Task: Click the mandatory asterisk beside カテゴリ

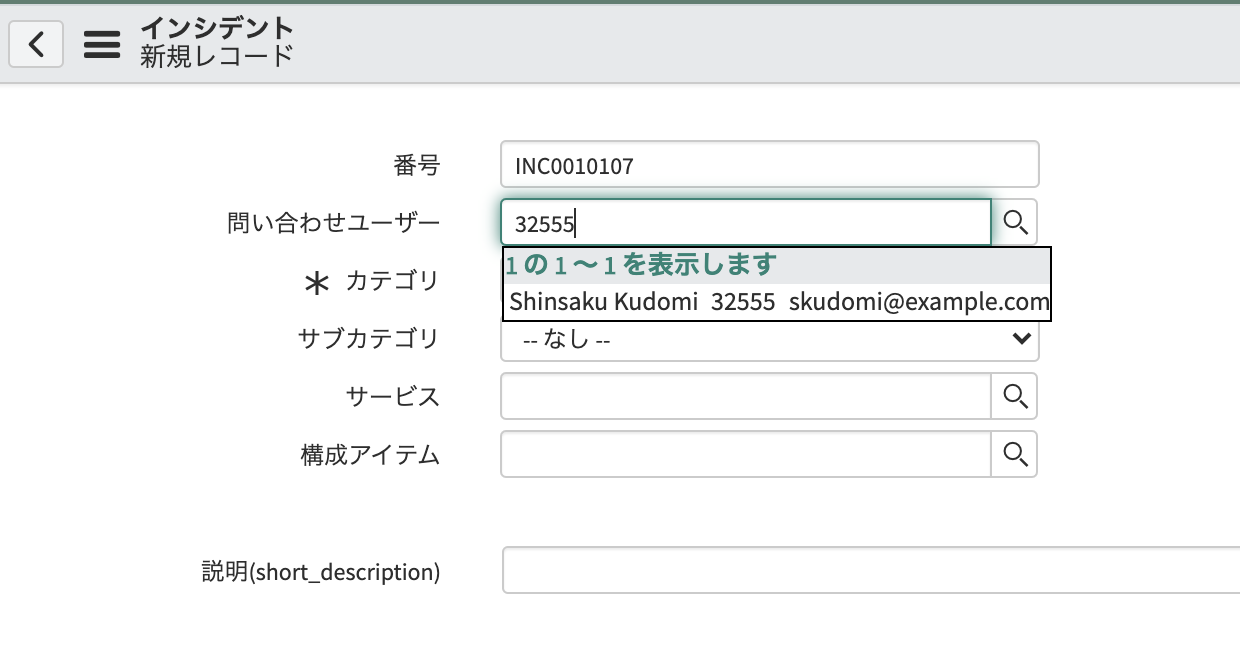Action: [x=316, y=284]
